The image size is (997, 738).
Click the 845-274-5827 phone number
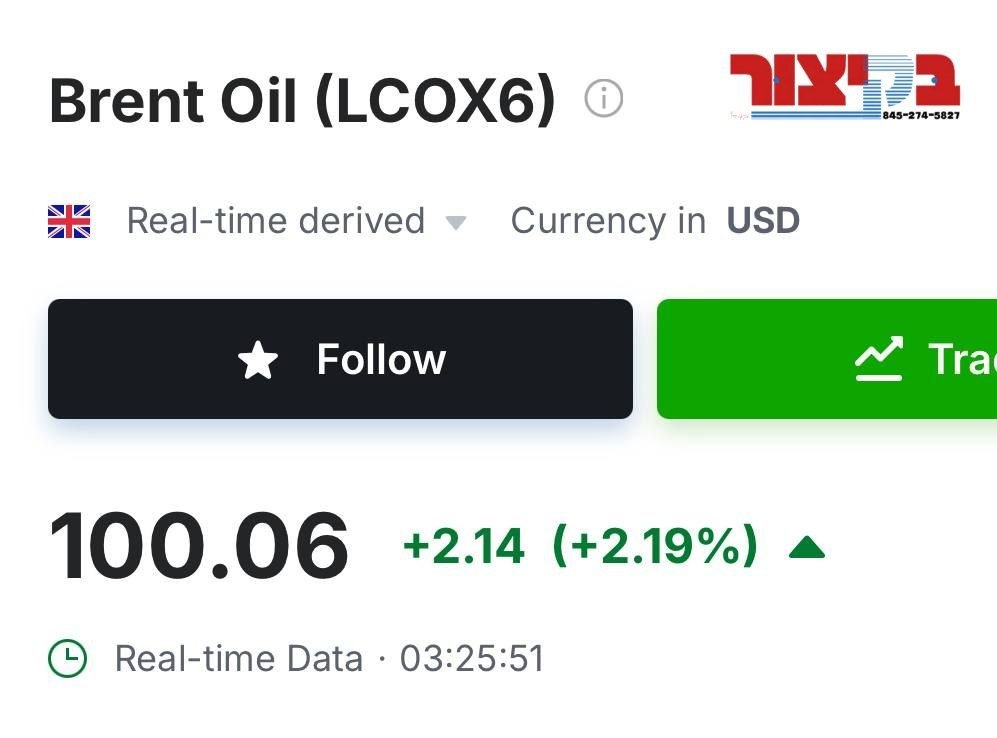(921, 115)
